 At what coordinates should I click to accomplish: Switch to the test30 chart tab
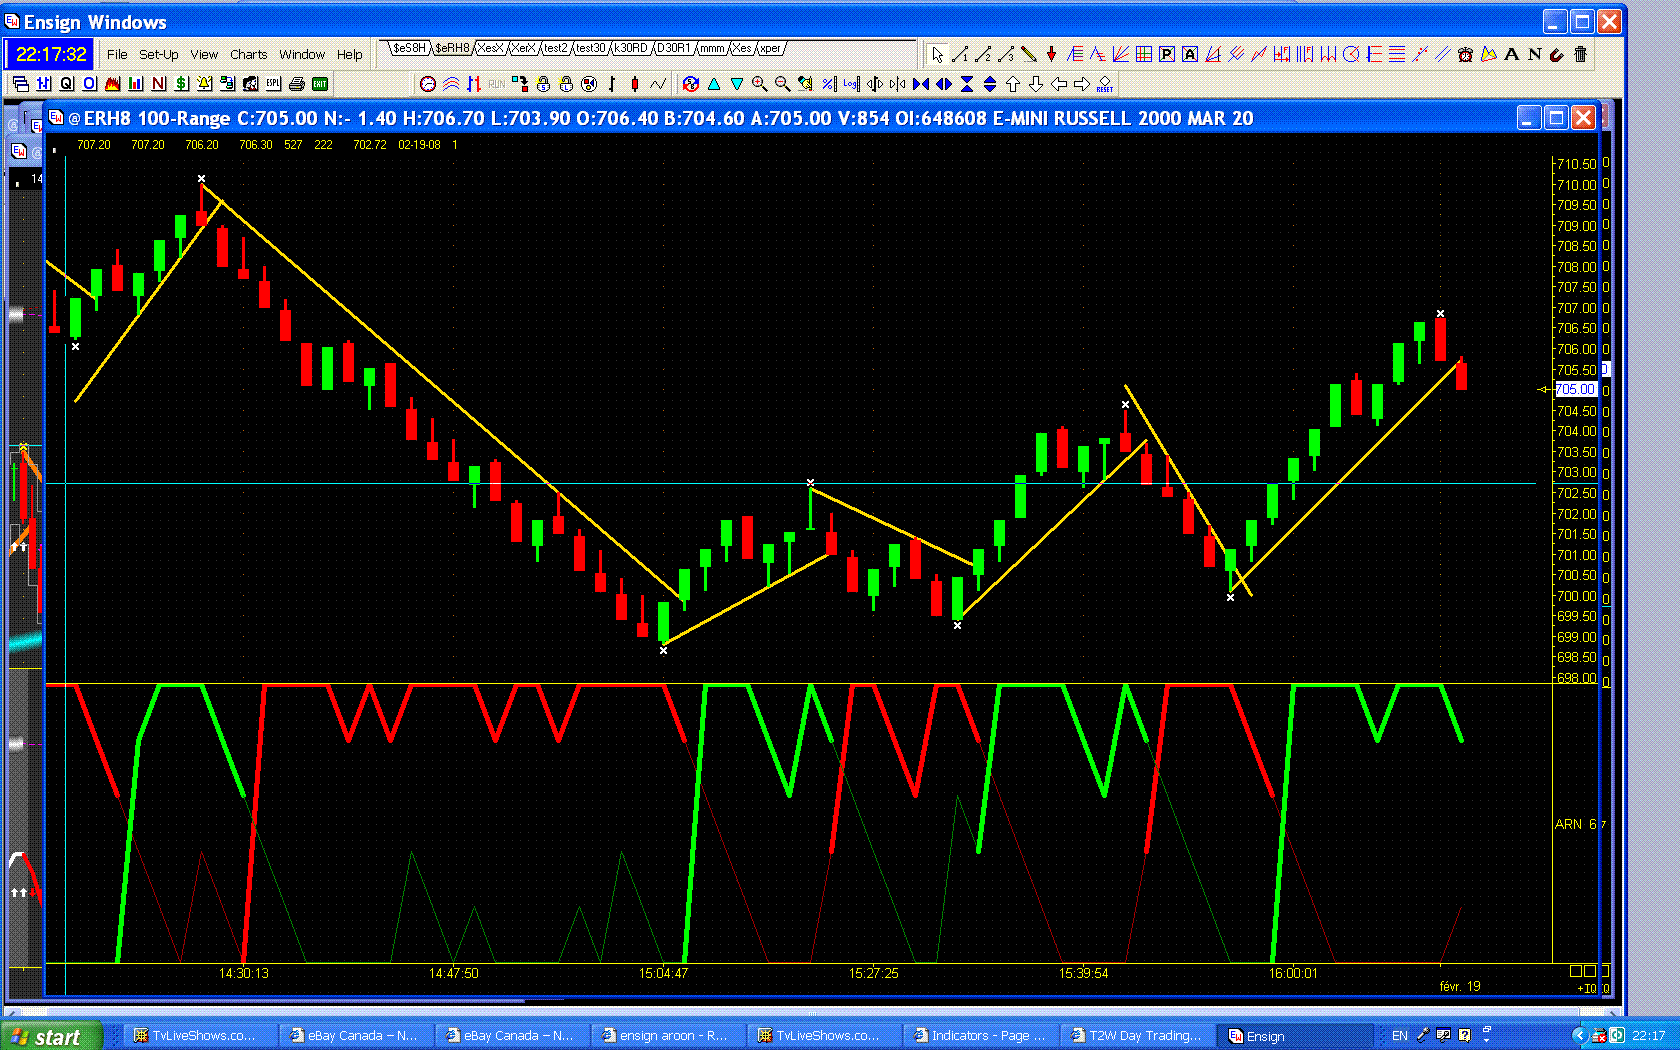pos(590,48)
